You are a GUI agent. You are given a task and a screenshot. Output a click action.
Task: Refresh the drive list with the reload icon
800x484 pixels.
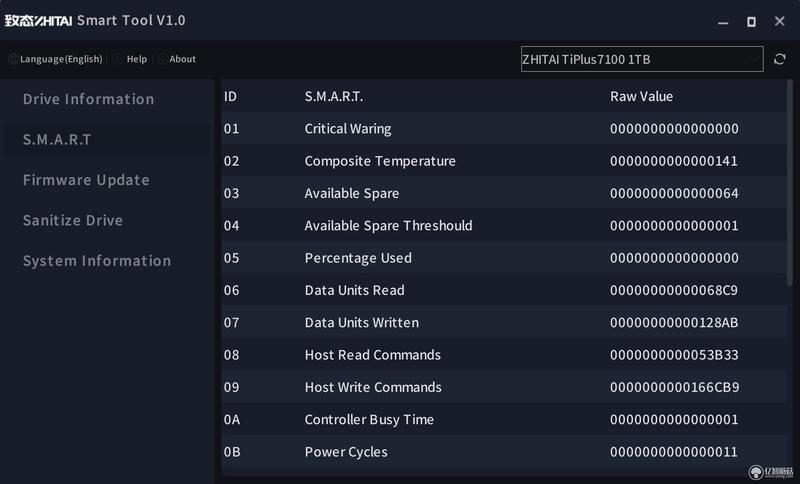pos(779,59)
